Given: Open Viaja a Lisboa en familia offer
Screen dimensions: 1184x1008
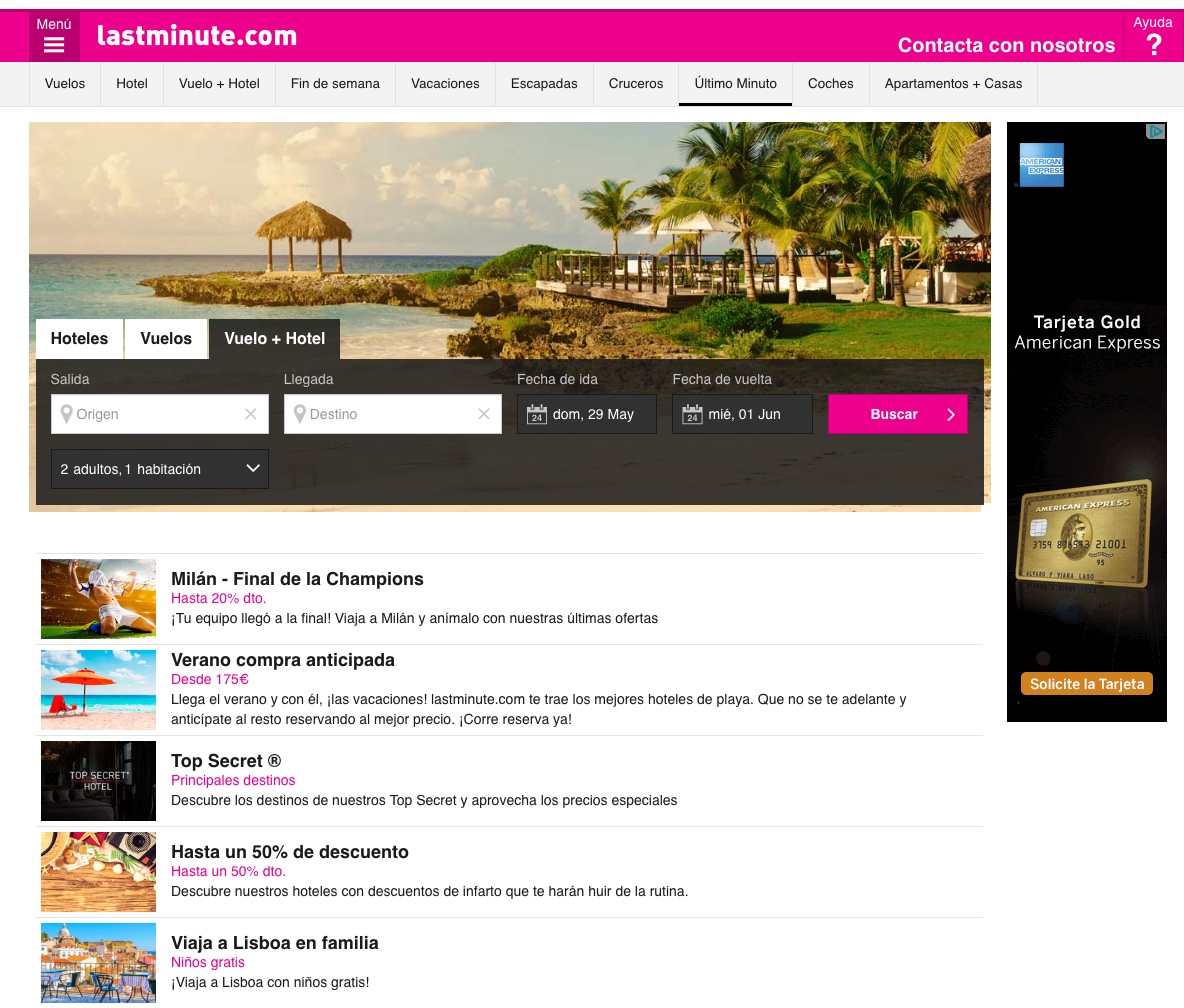Looking at the screenshot, I should click(x=275, y=943).
